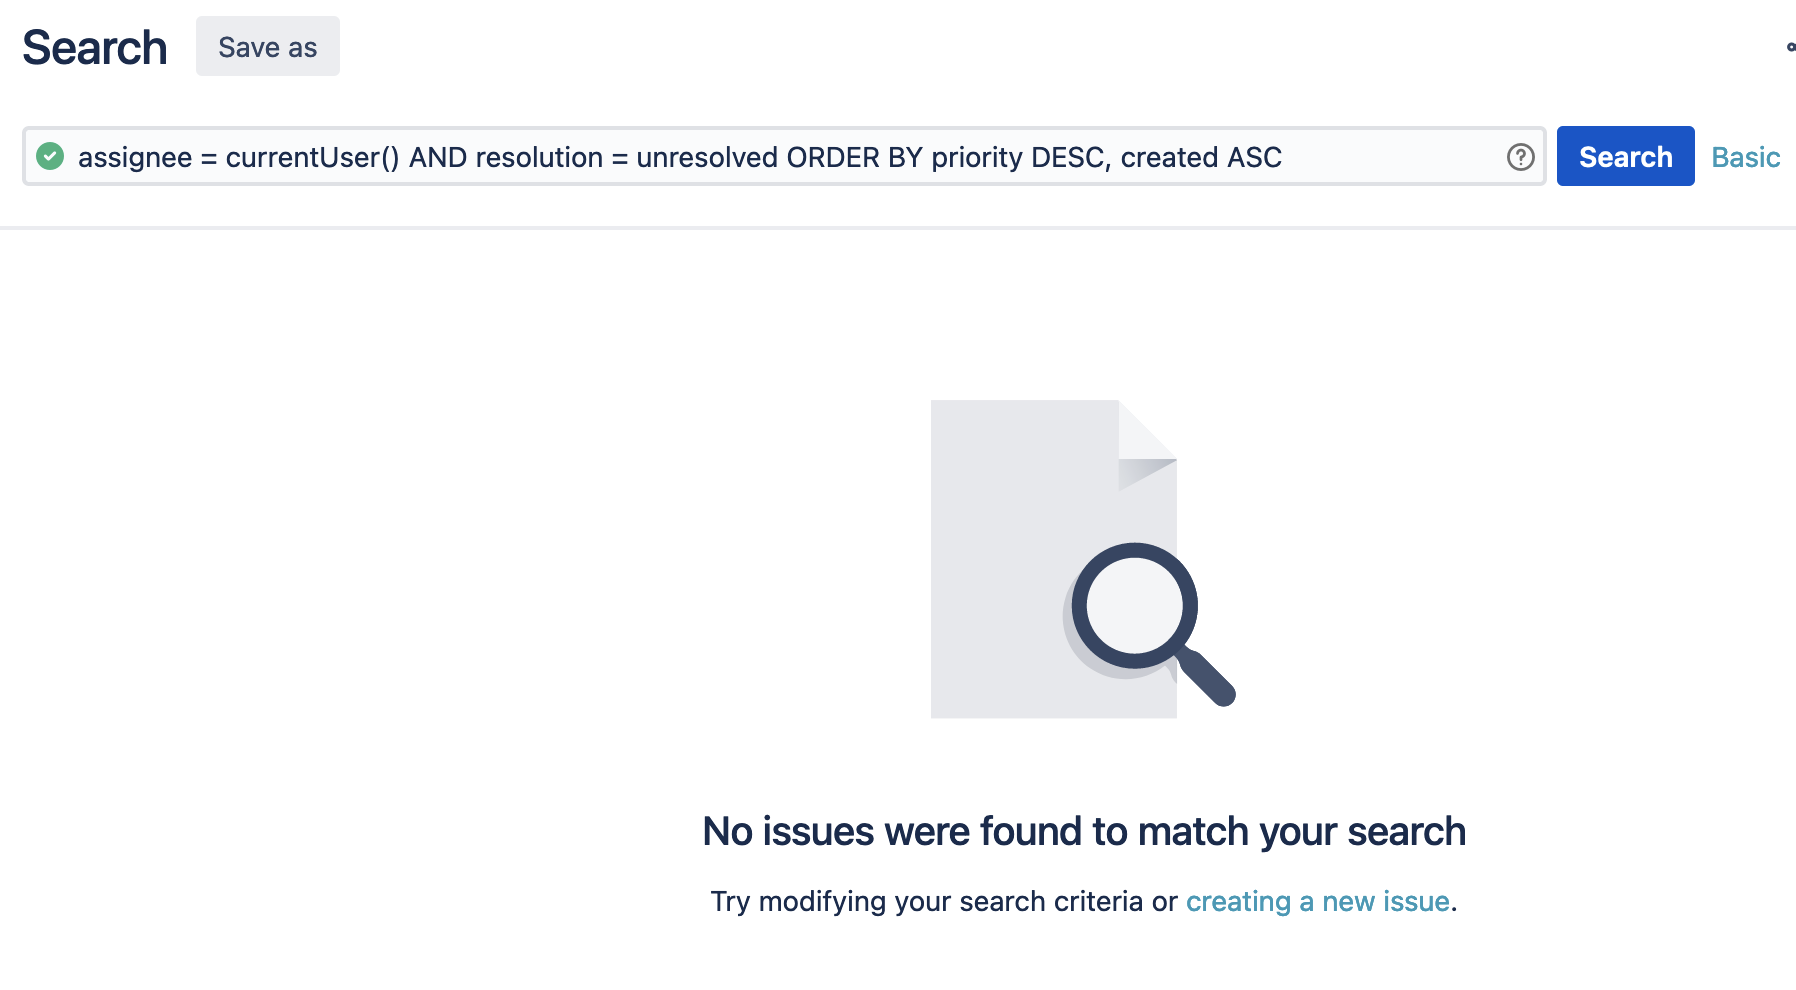Click "created ASC" at the query's end
The image size is (1796, 990).
(x=1201, y=157)
